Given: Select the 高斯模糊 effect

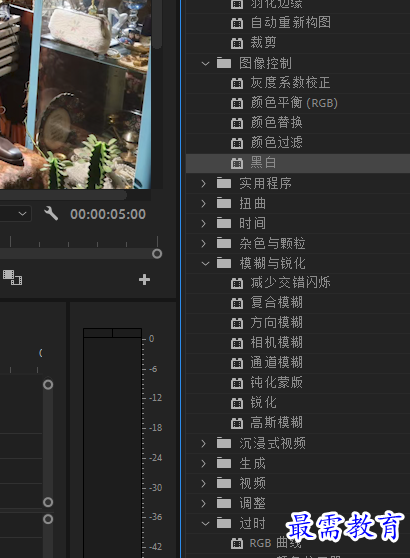Looking at the screenshot, I should pos(277,423).
